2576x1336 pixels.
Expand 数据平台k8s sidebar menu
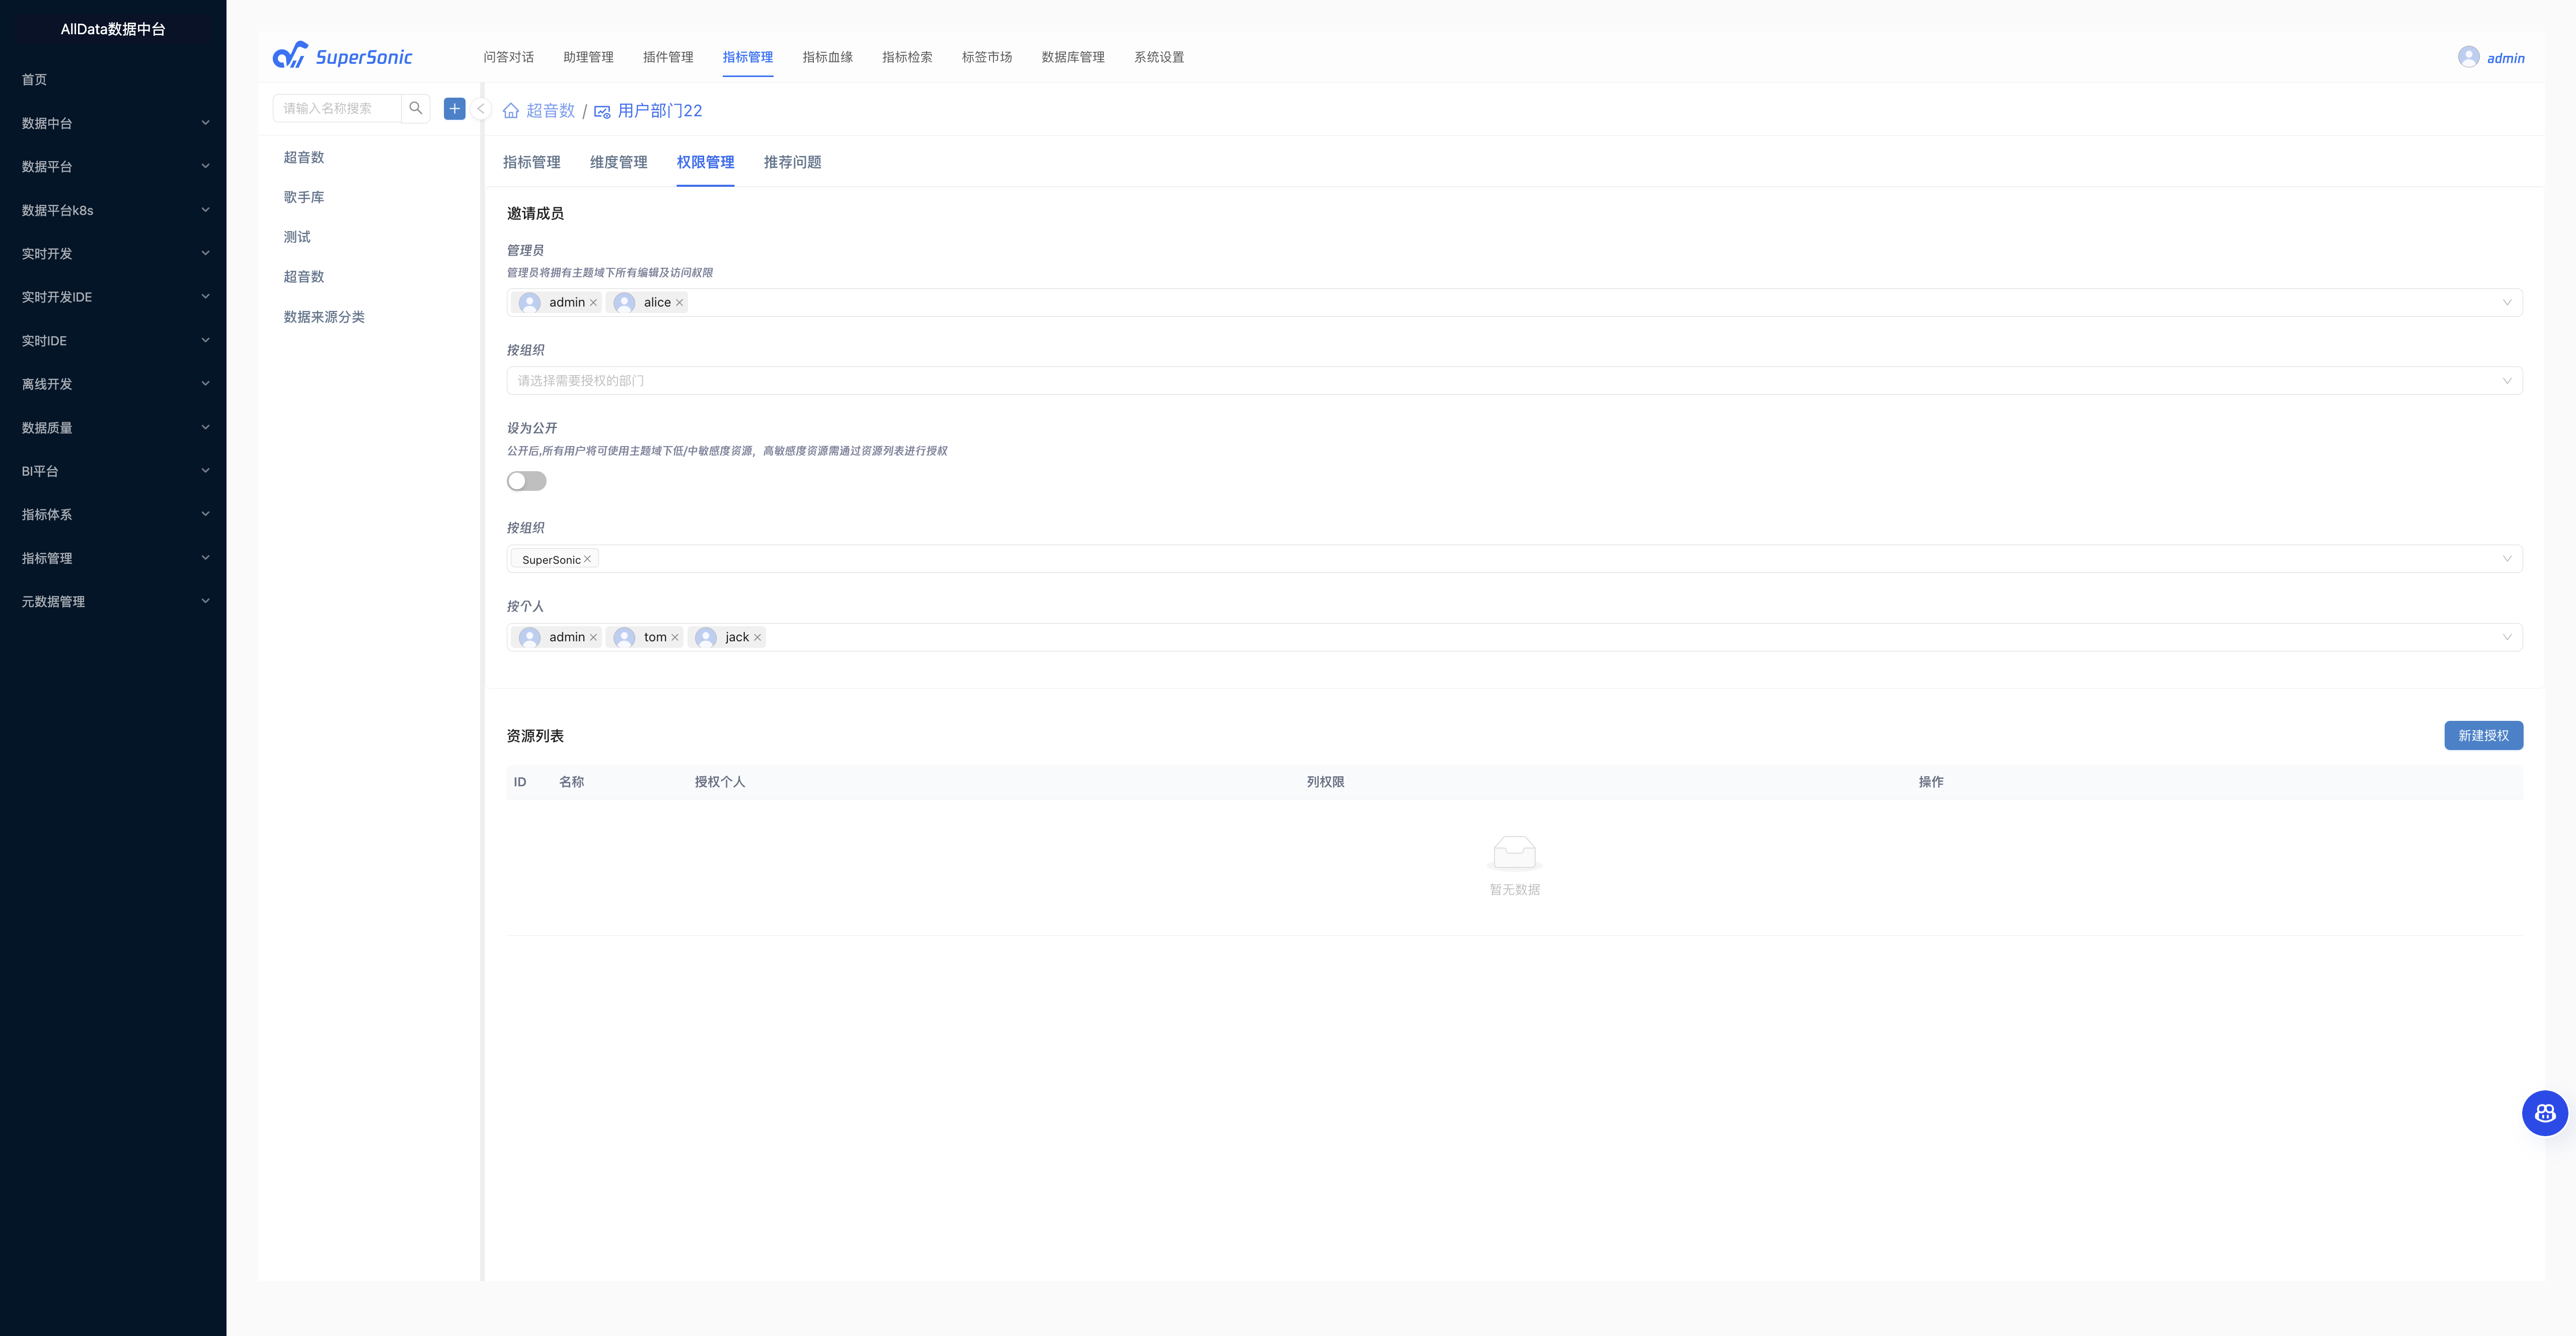point(113,210)
